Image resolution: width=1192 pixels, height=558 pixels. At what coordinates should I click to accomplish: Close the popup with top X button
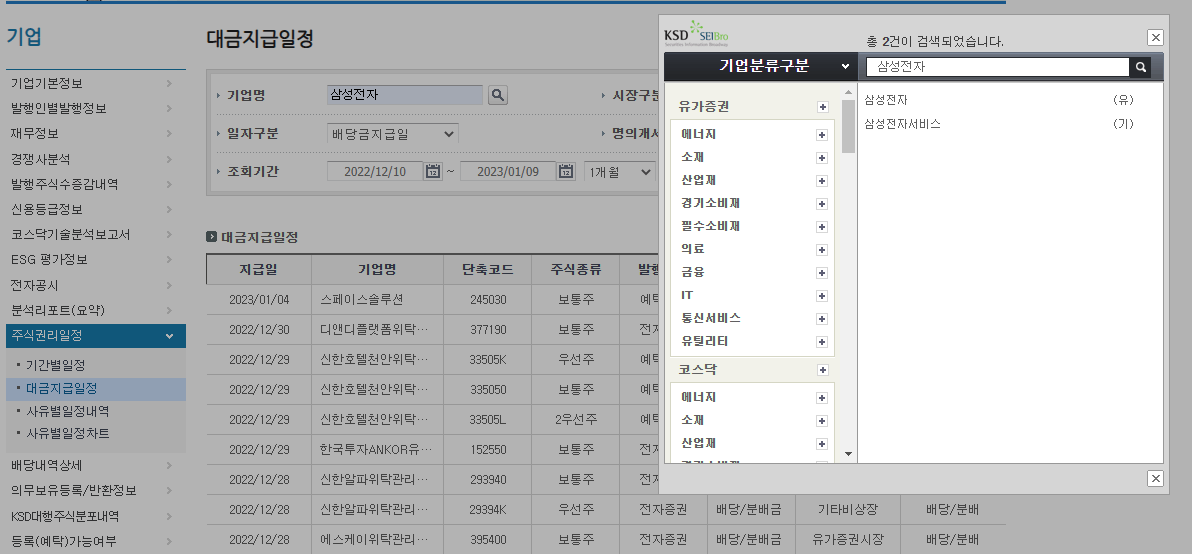(1156, 37)
